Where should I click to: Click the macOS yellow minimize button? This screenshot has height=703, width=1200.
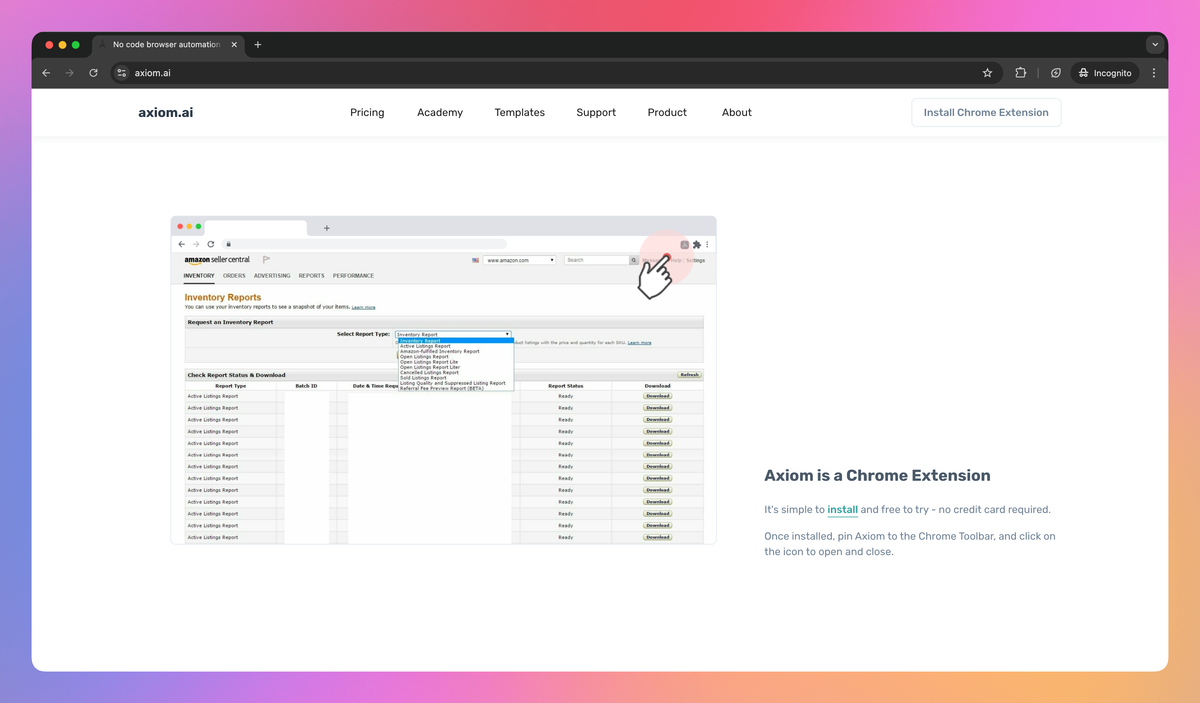tap(62, 45)
